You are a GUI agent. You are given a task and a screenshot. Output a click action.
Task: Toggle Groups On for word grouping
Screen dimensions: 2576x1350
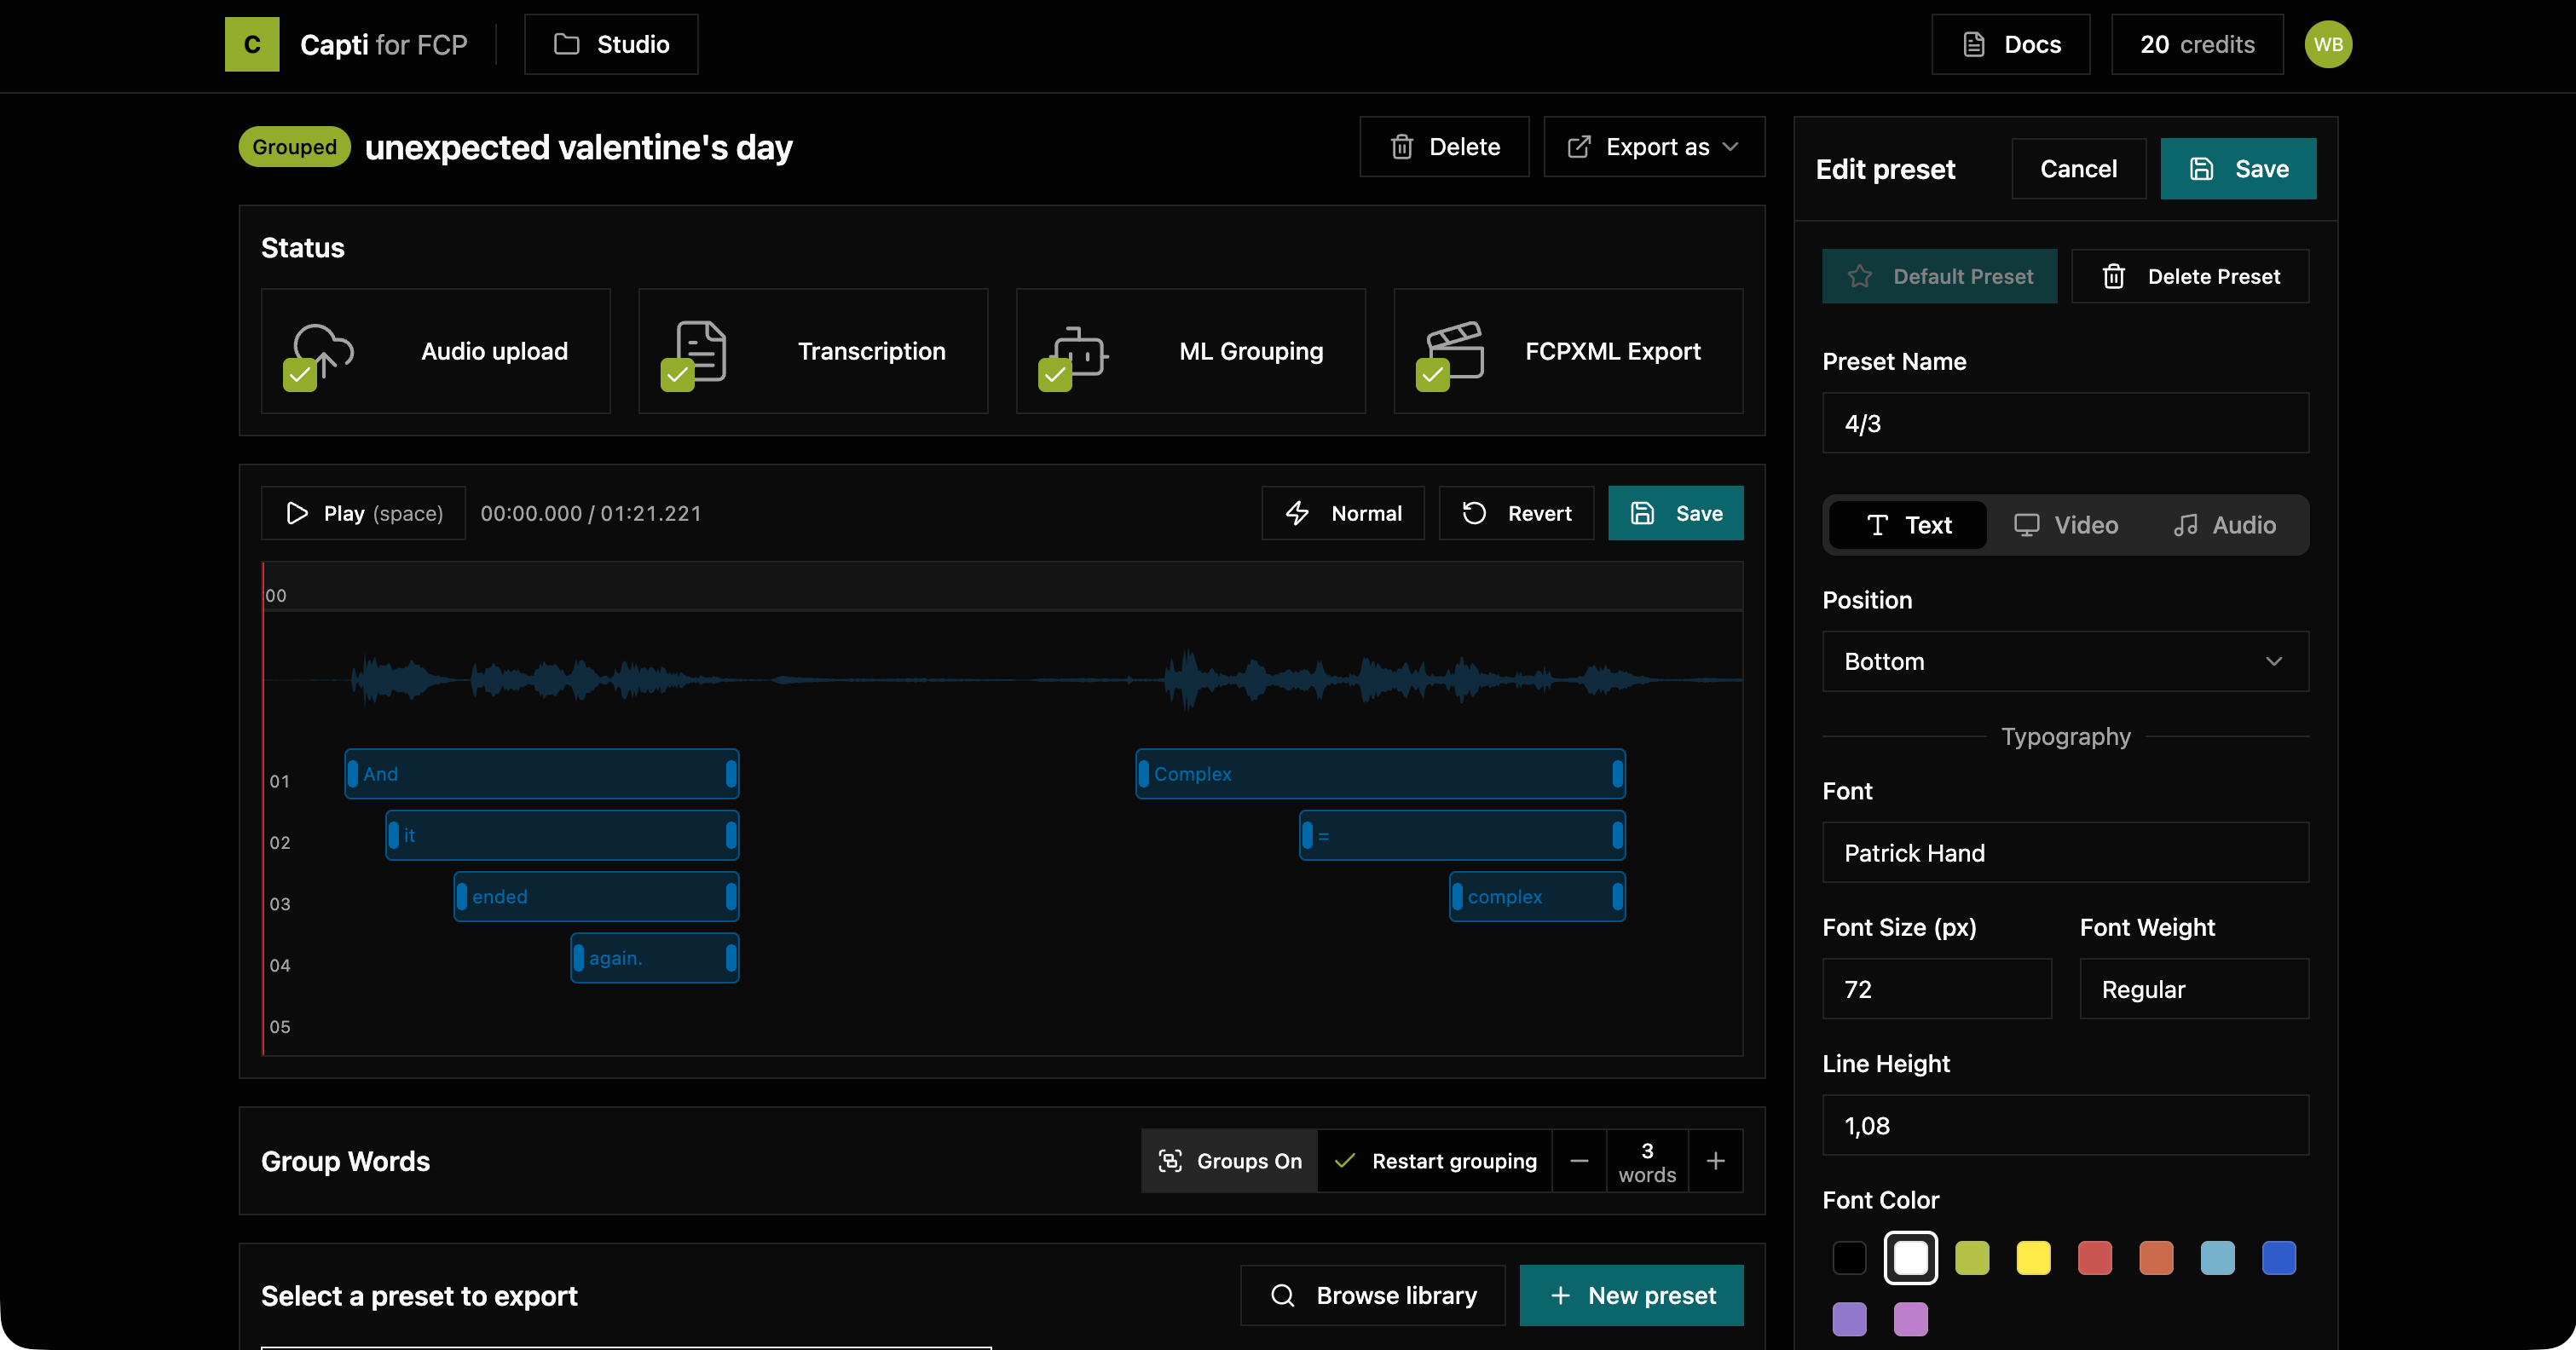point(1228,1160)
